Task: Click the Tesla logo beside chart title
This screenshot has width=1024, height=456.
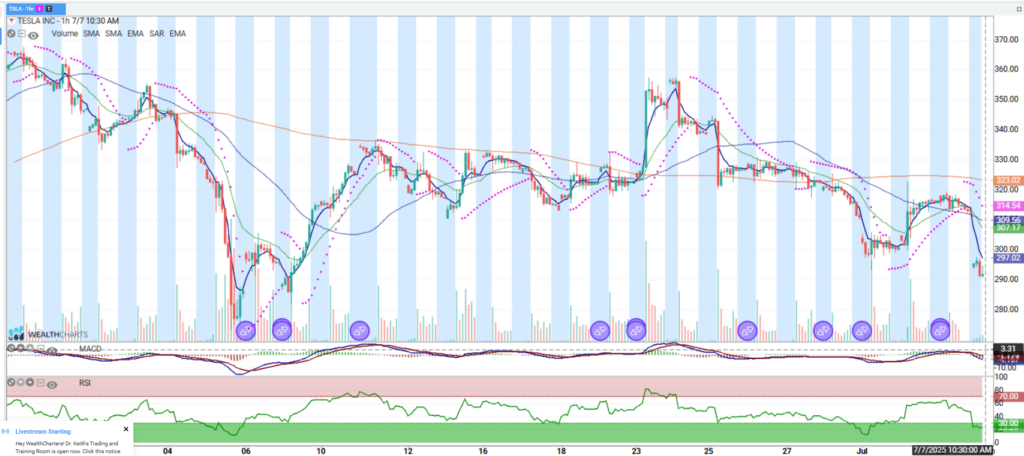Action: click(x=11, y=21)
